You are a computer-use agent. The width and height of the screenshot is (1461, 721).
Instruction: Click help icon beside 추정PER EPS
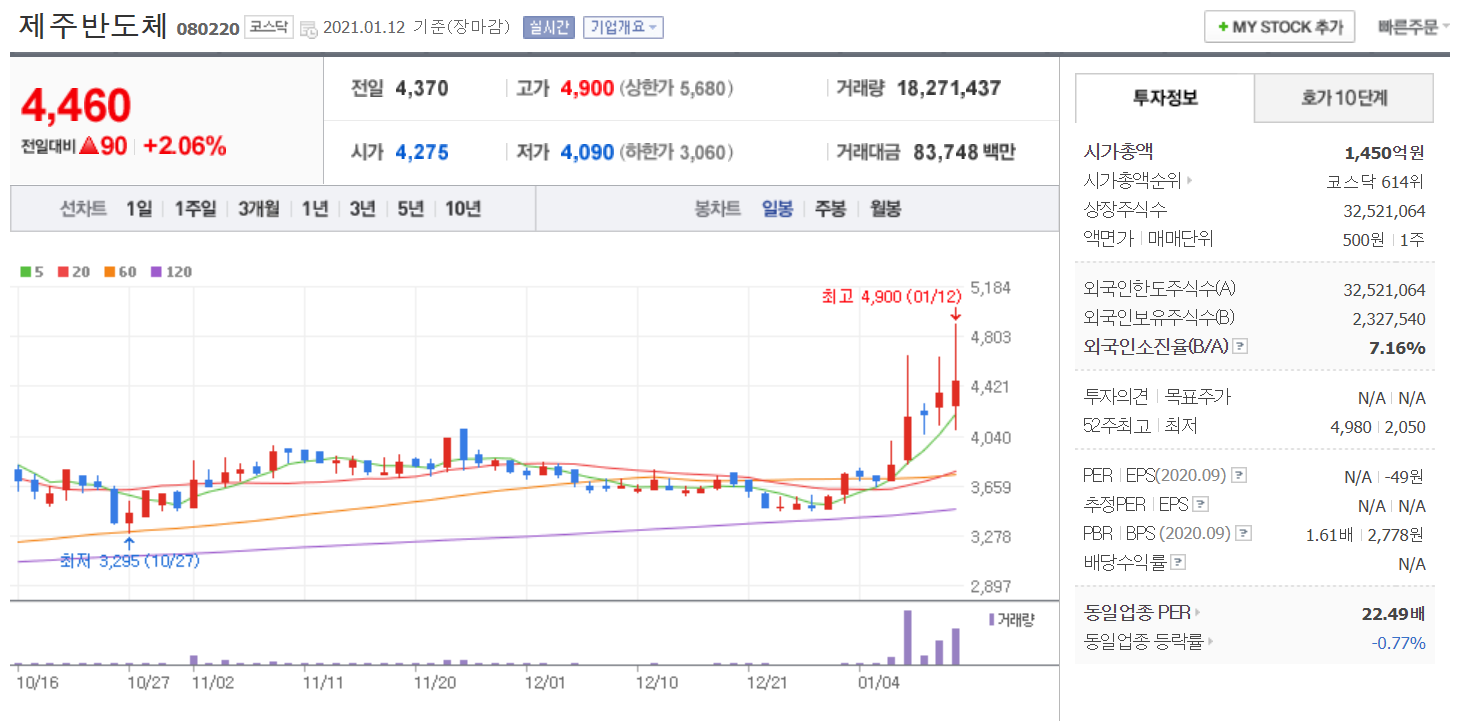[1201, 505]
